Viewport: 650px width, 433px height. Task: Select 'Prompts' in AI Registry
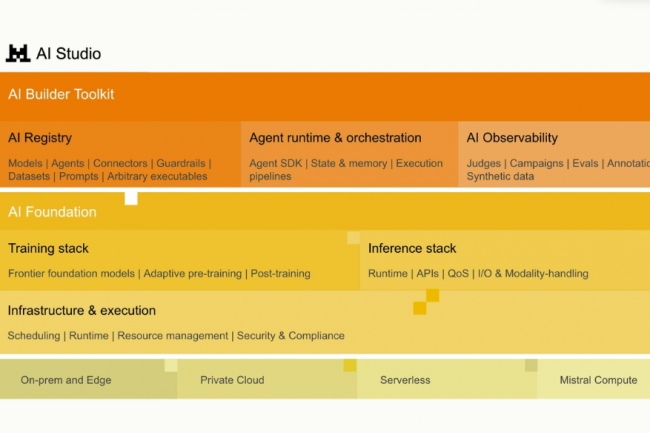79,176
